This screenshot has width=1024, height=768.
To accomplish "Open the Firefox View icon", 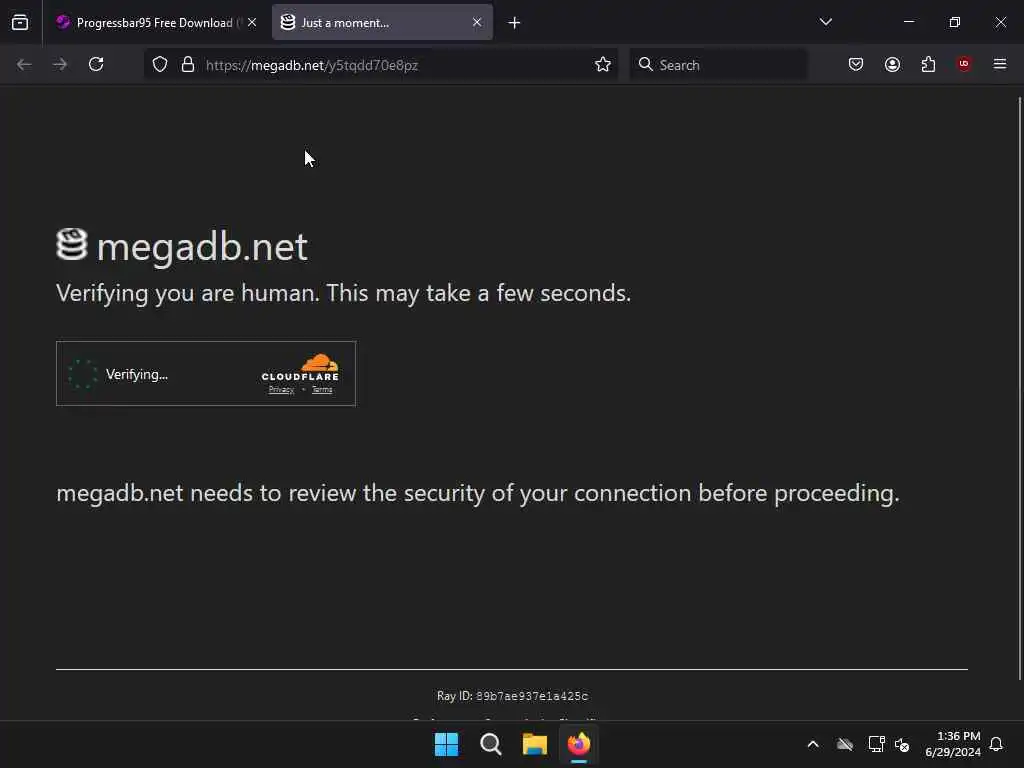I will click(x=20, y=22).
